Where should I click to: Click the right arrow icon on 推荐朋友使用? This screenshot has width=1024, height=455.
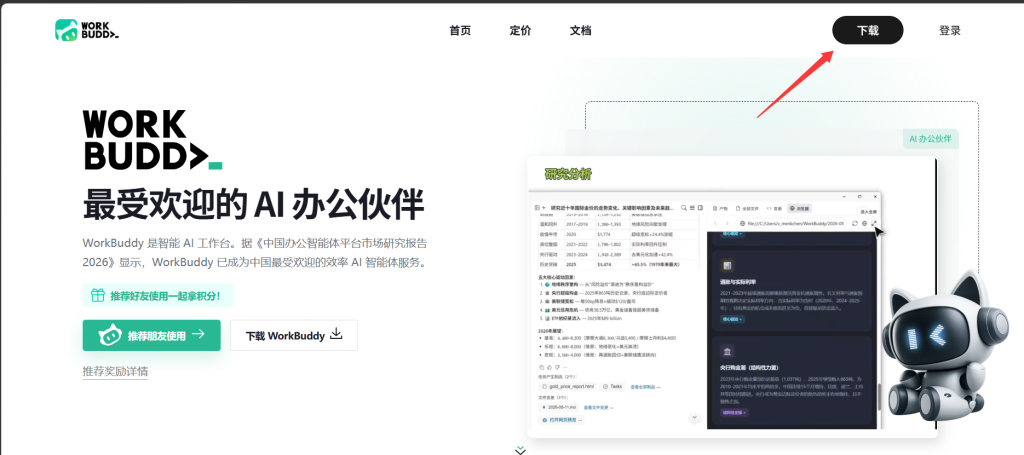tap(199, 334)
